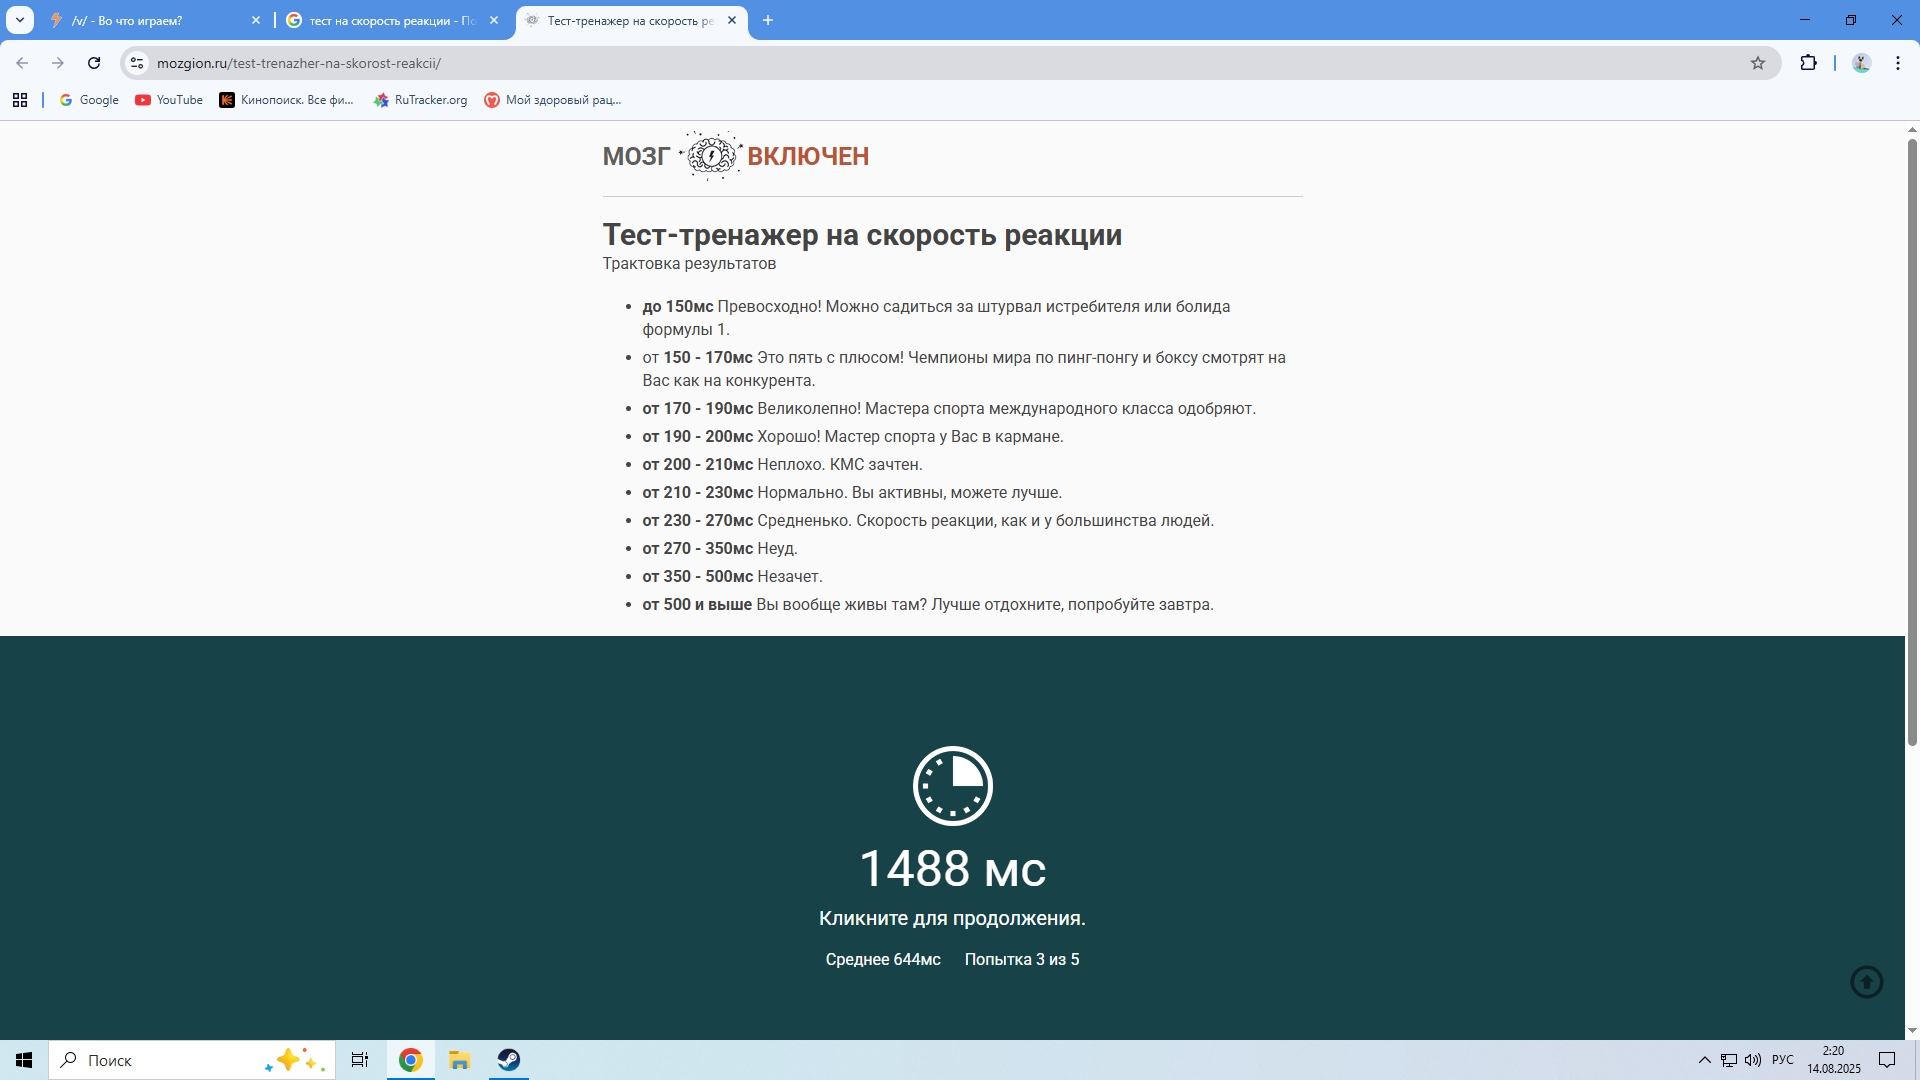Viewport: 1920px width, 1080px height.
Task: Reload the page
Action: [x=94, y=63]
